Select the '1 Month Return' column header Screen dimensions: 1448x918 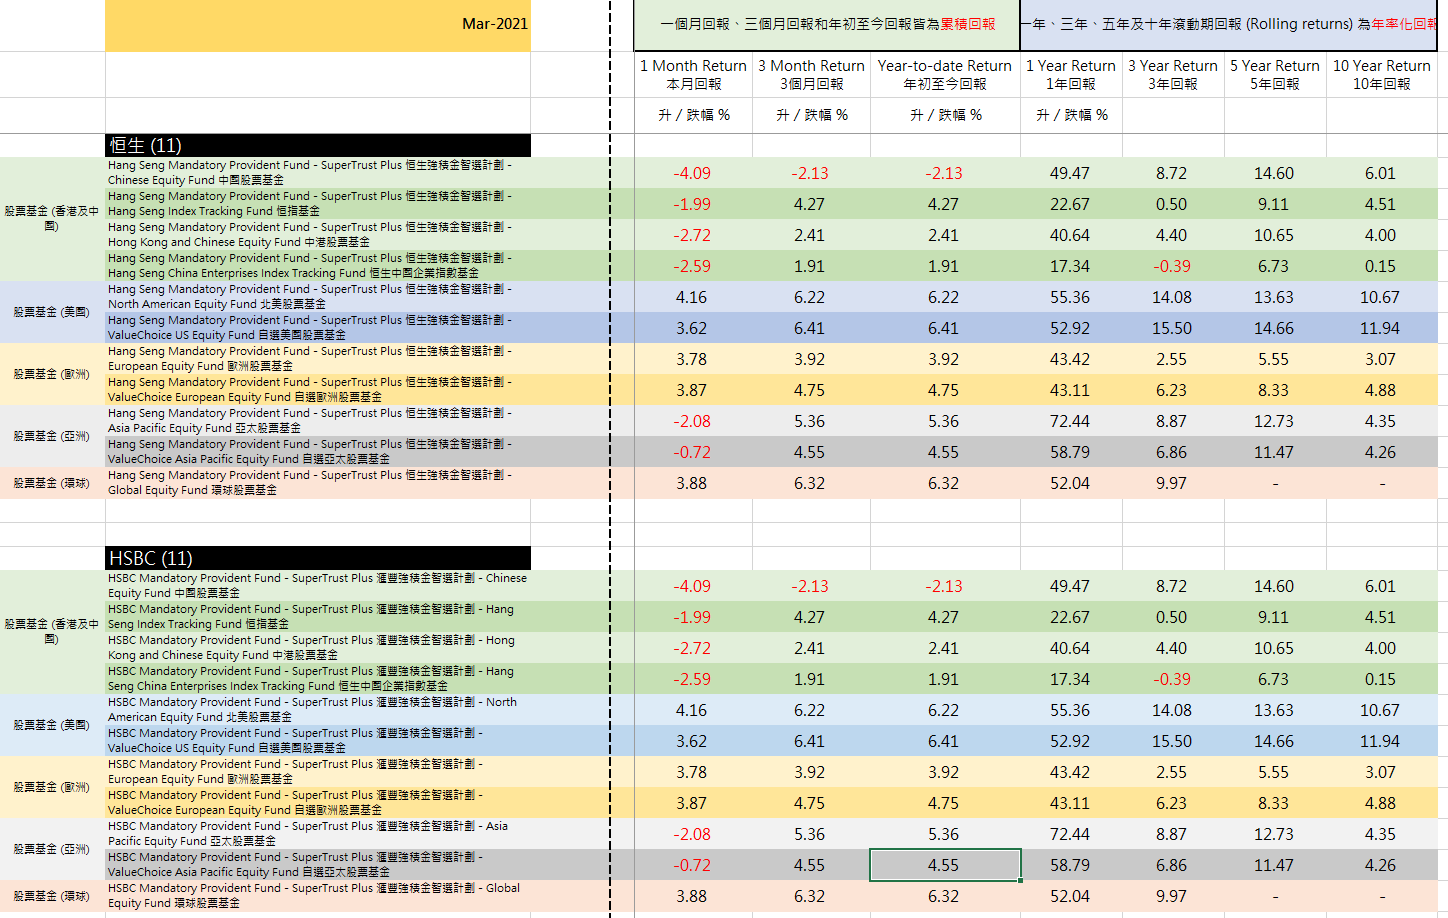(693, 75)
